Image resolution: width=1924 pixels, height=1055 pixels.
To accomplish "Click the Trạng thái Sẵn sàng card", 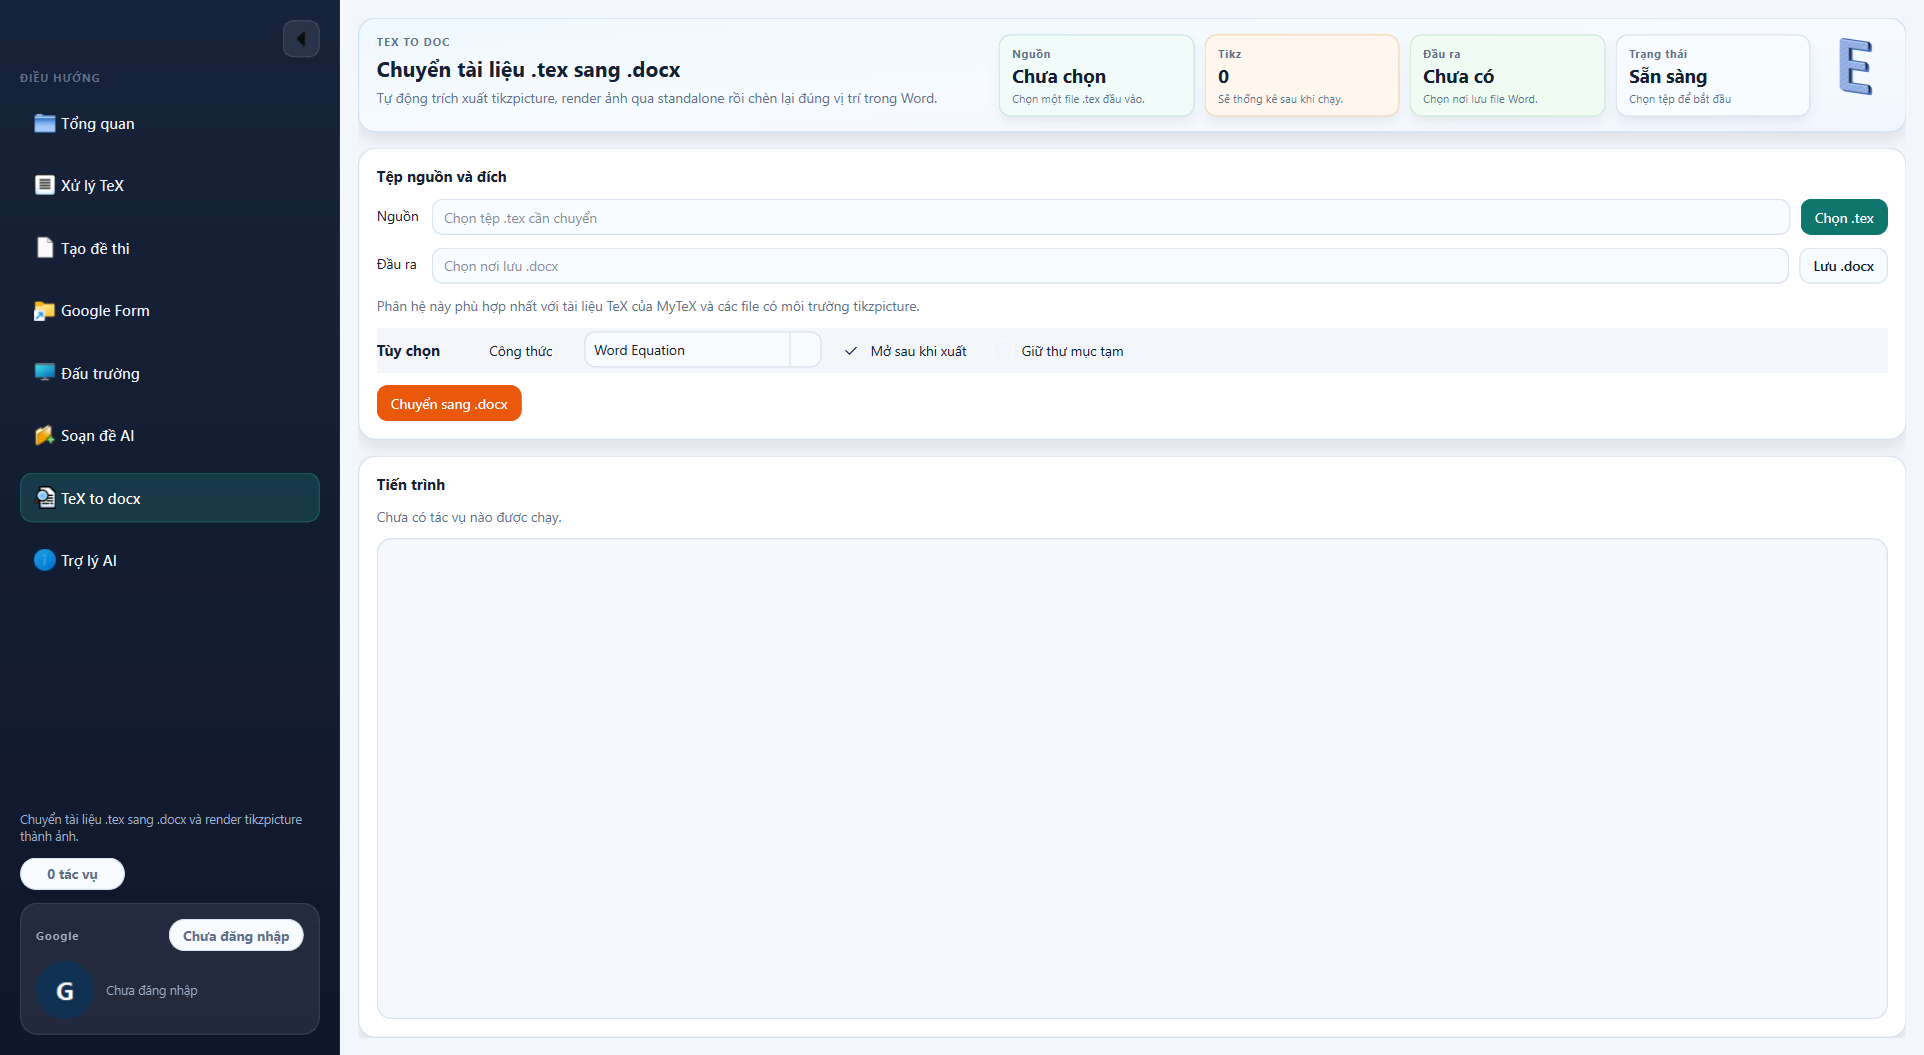I will 1713,76.
